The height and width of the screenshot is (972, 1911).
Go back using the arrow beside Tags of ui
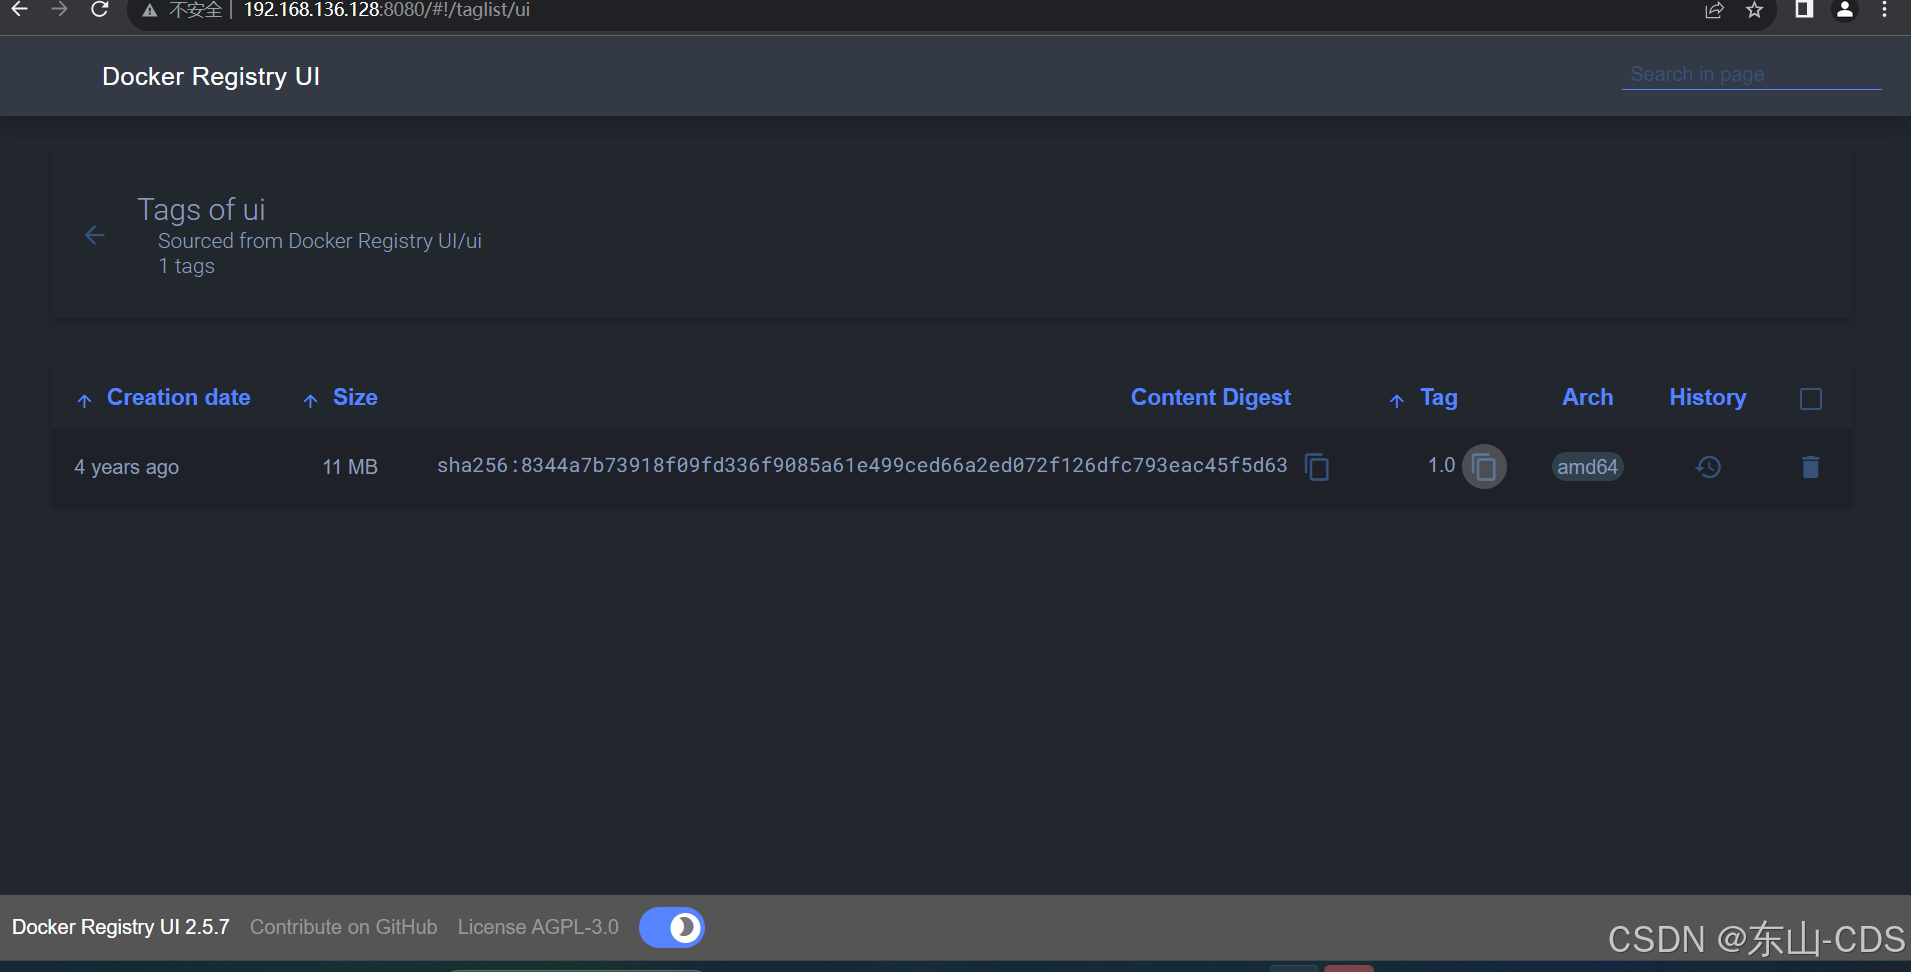pyautogui.click(x=95, y=235)
